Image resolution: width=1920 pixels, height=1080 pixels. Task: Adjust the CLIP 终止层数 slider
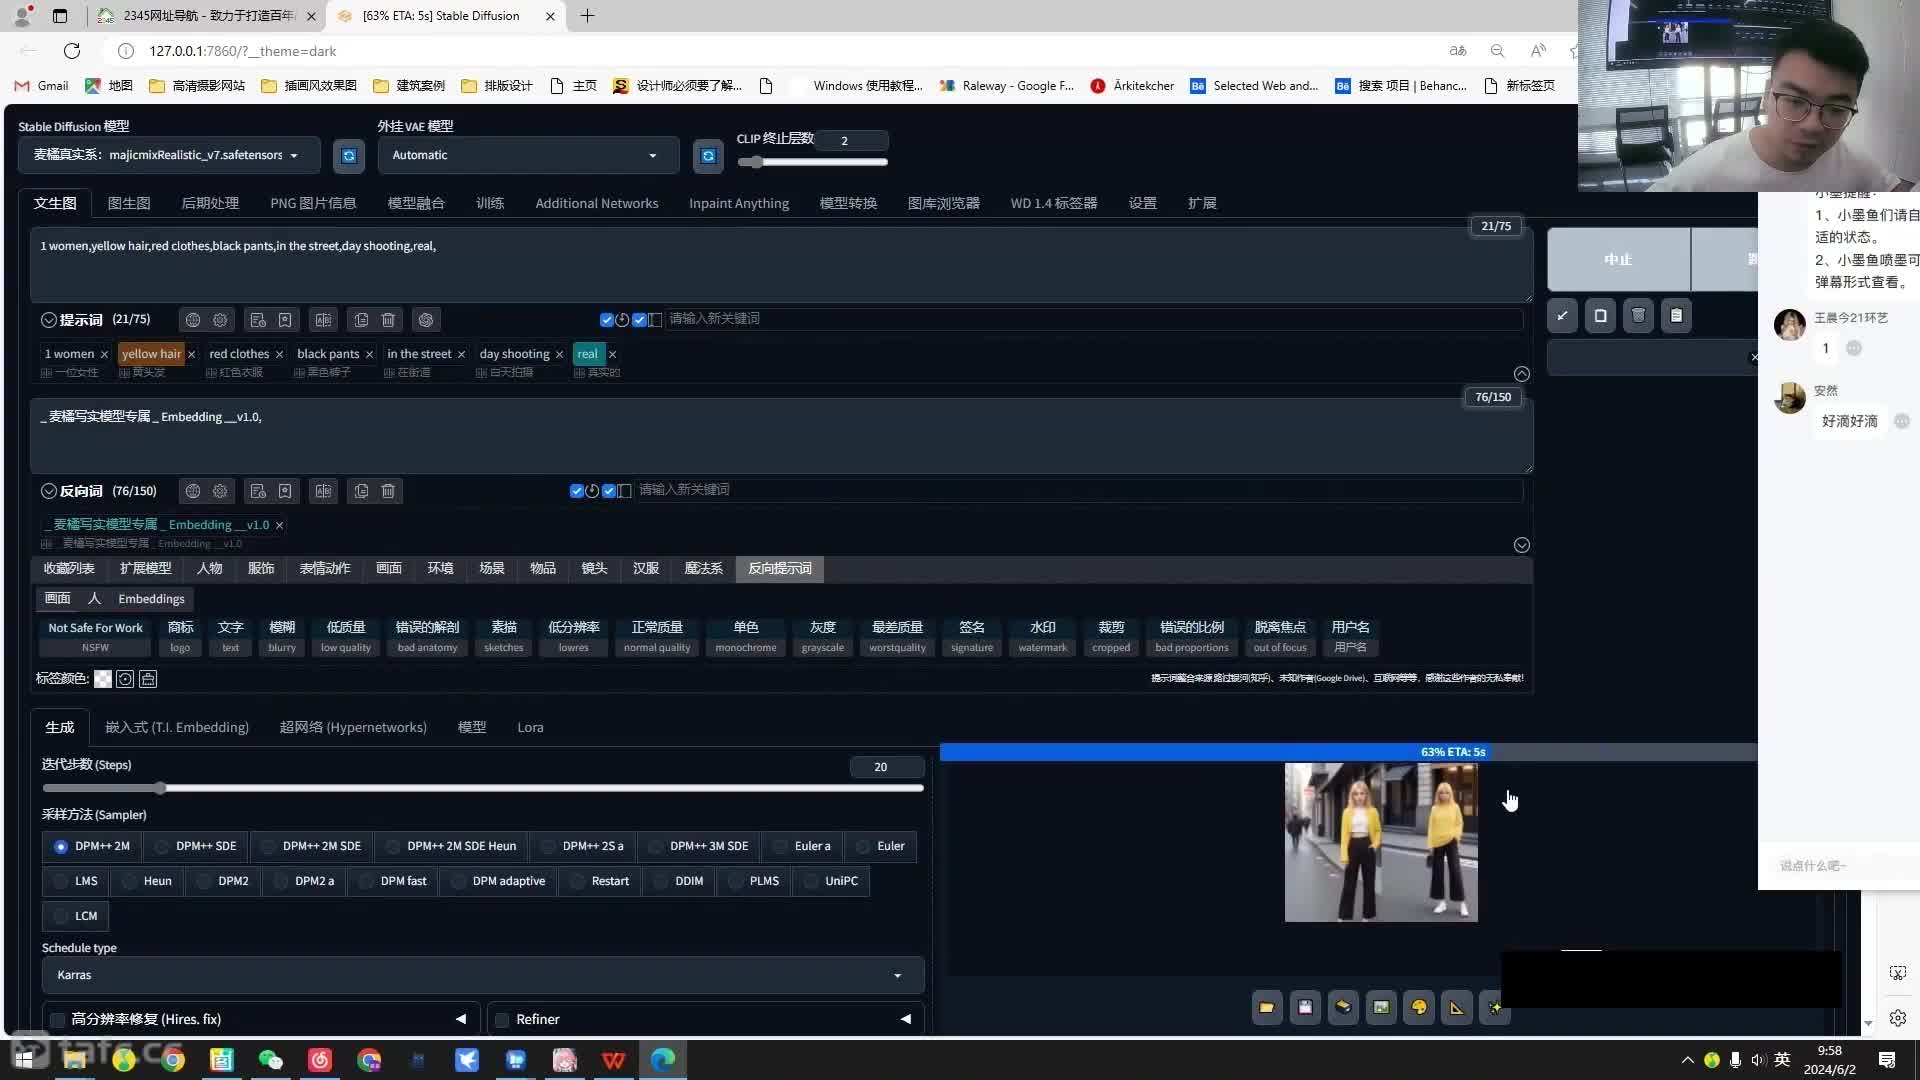coord(812,162)
